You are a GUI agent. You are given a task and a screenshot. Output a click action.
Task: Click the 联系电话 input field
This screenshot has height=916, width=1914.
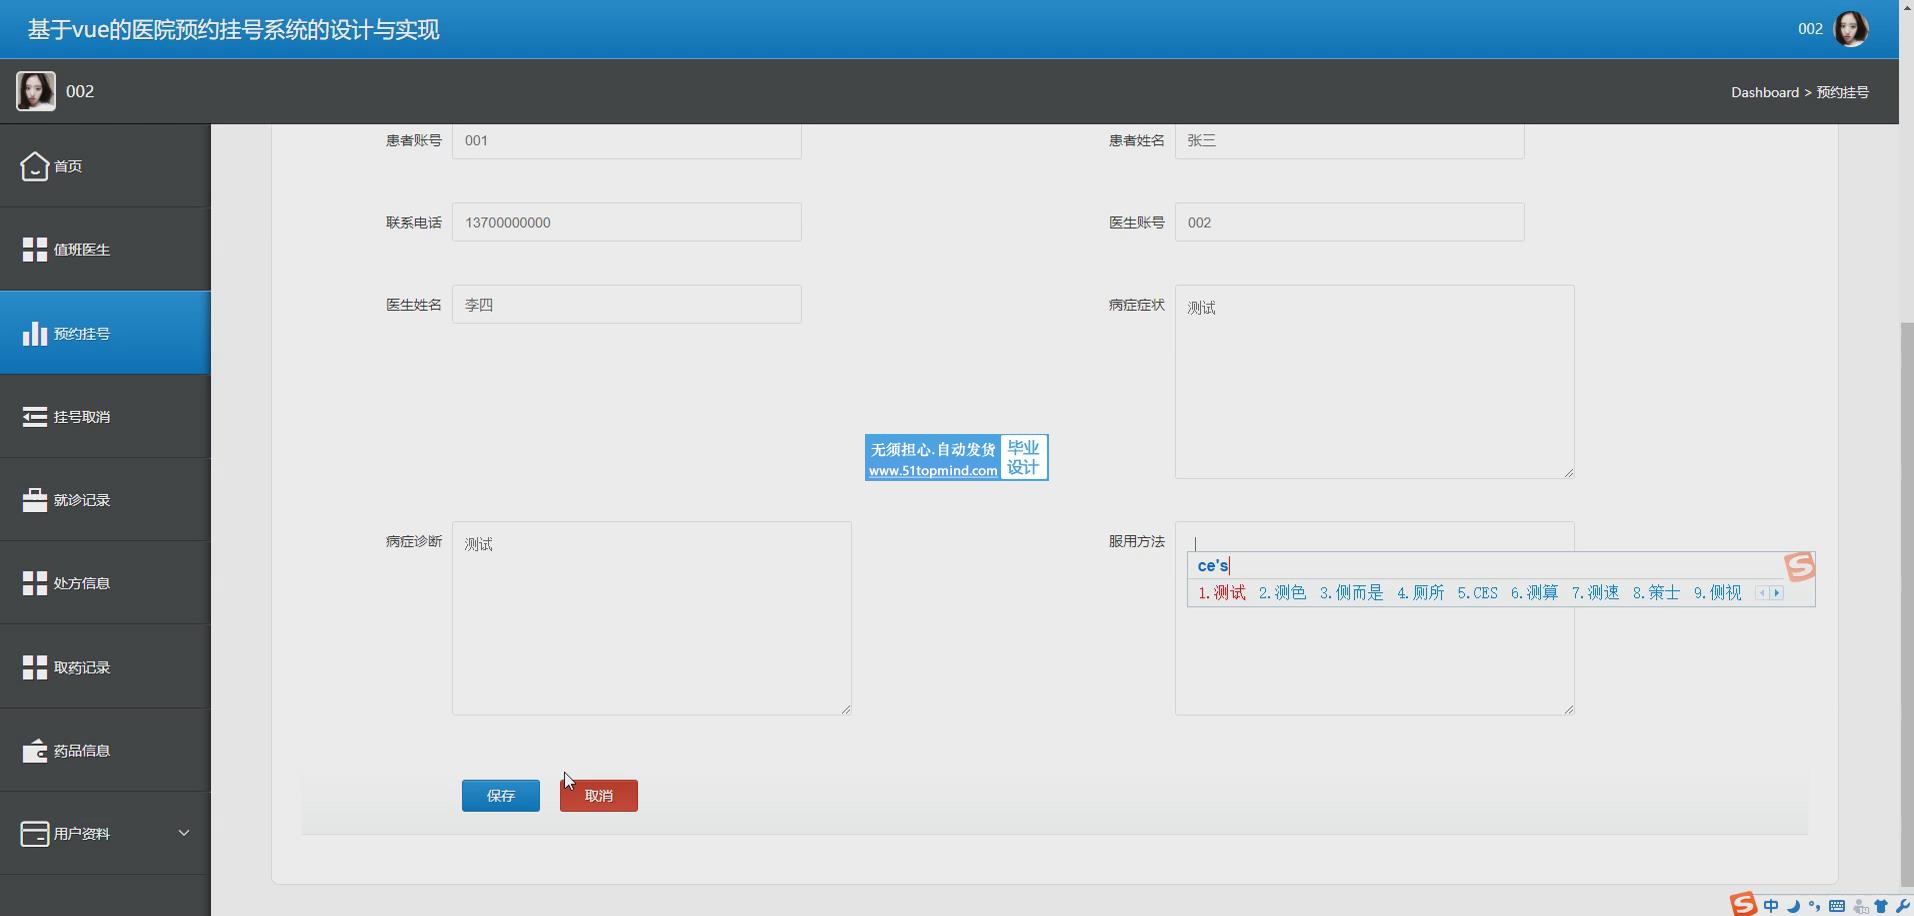tap(627, 222)
